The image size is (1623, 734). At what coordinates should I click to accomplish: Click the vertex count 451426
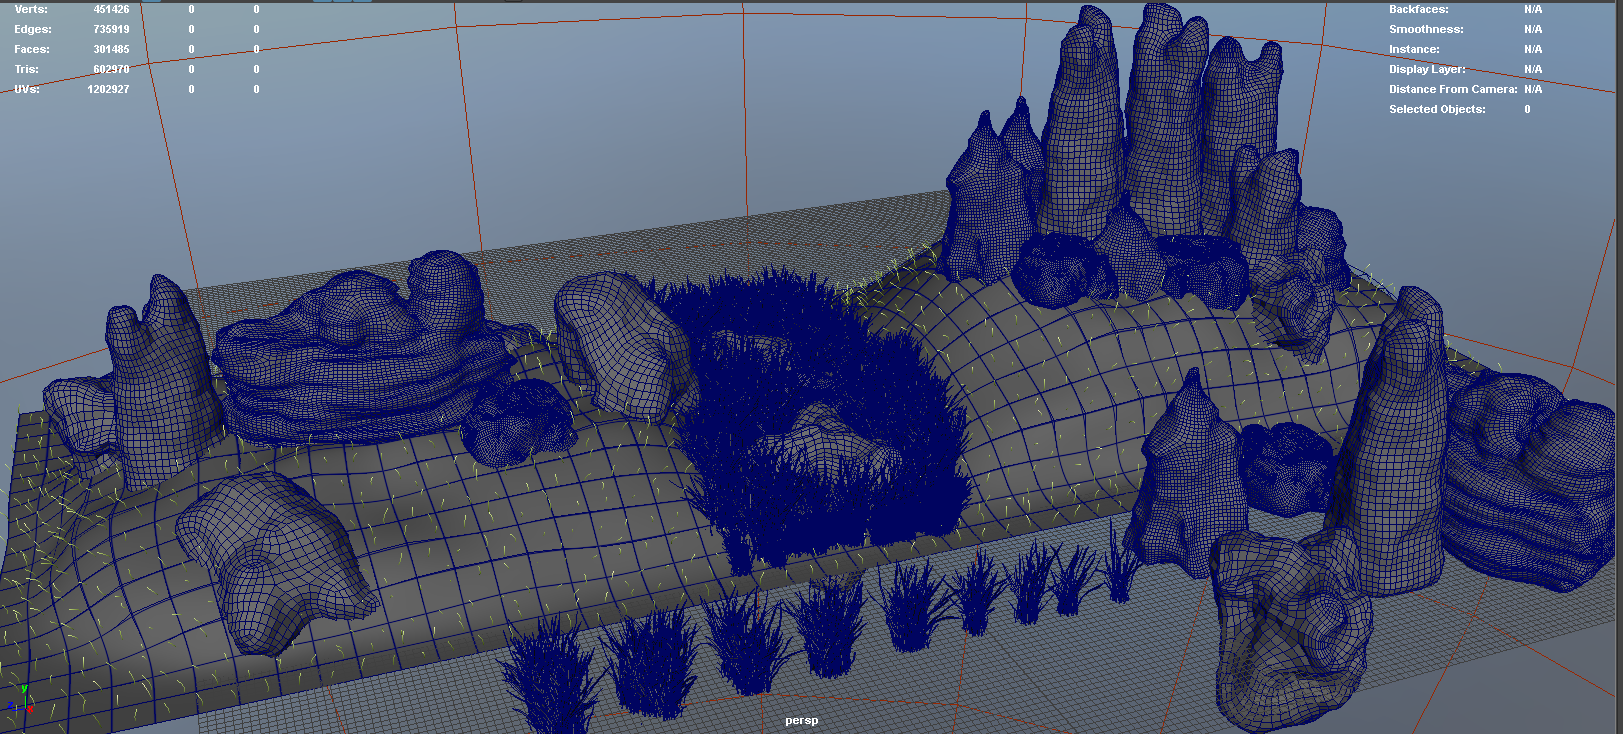click(x=111, y=9)
